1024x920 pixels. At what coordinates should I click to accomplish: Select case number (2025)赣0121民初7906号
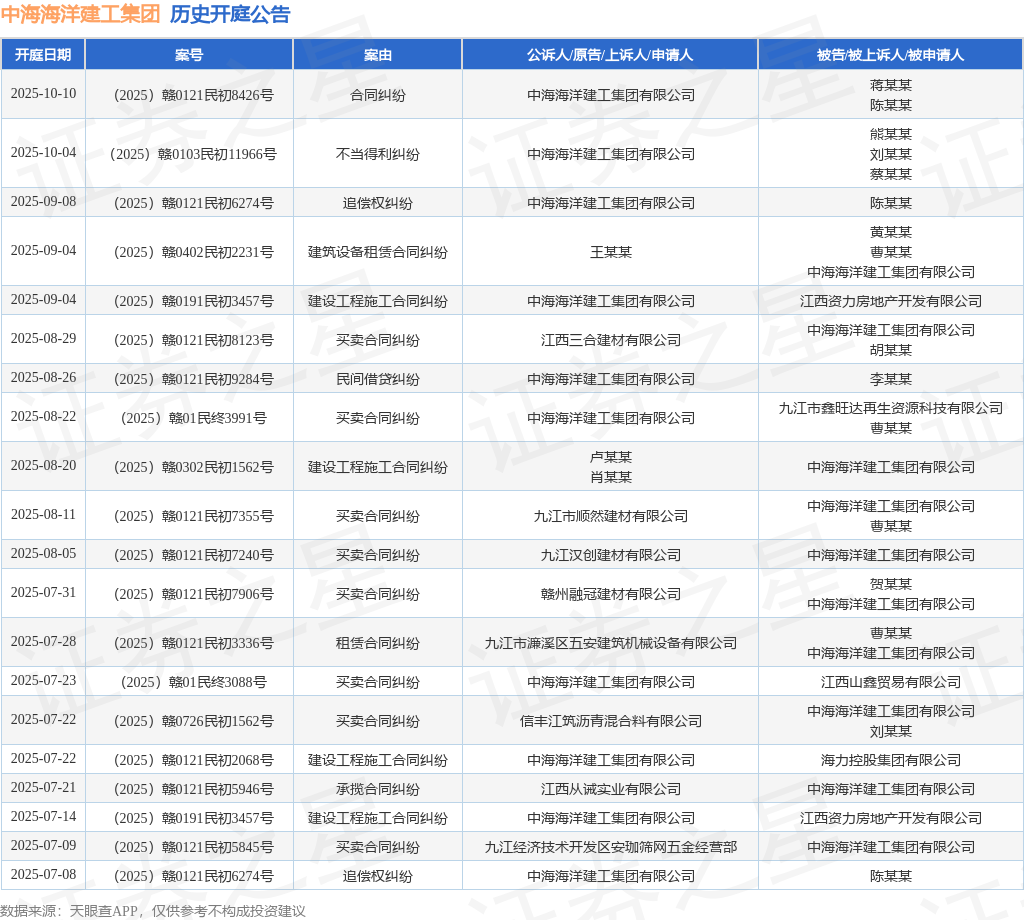pos(193,594)
